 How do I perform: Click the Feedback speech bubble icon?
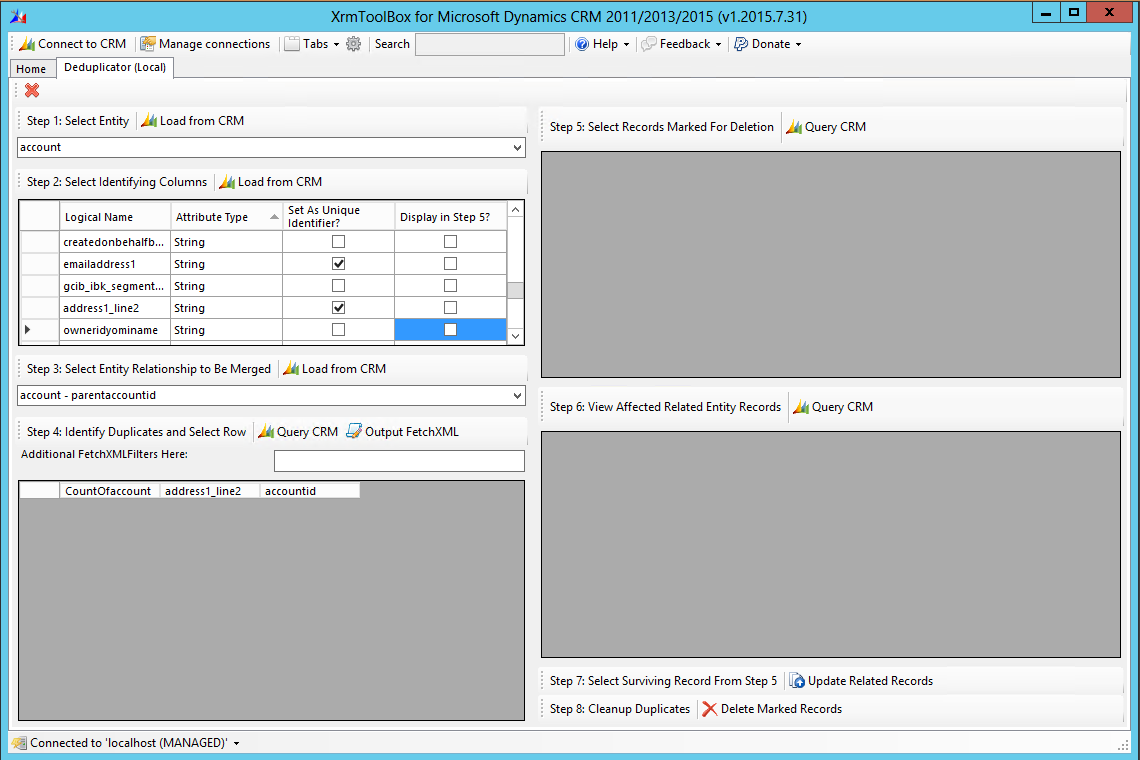click(x=649, y=44)
